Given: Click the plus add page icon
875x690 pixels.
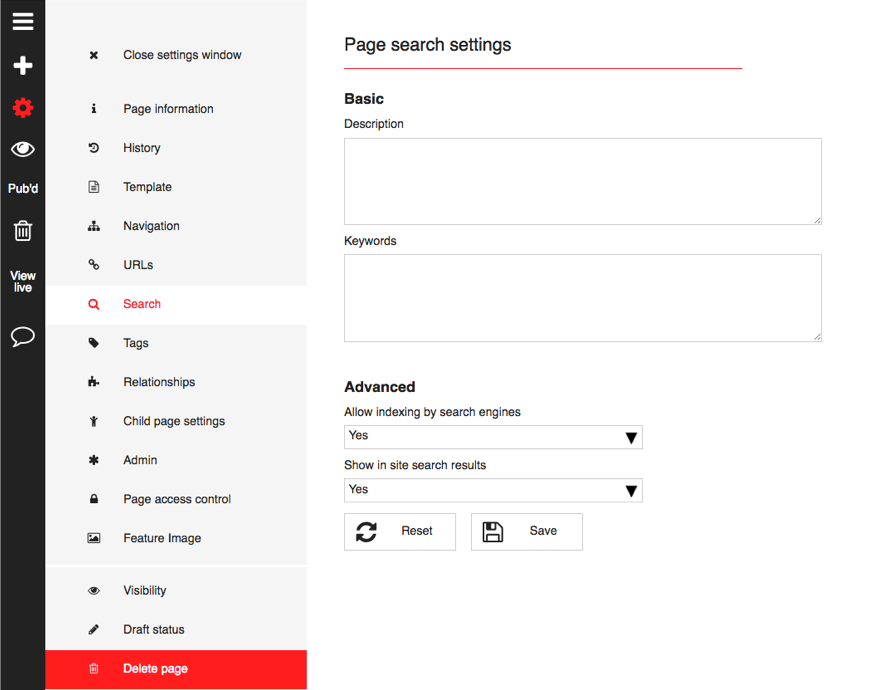Looking at the screenshot, I should pos(23,65).
